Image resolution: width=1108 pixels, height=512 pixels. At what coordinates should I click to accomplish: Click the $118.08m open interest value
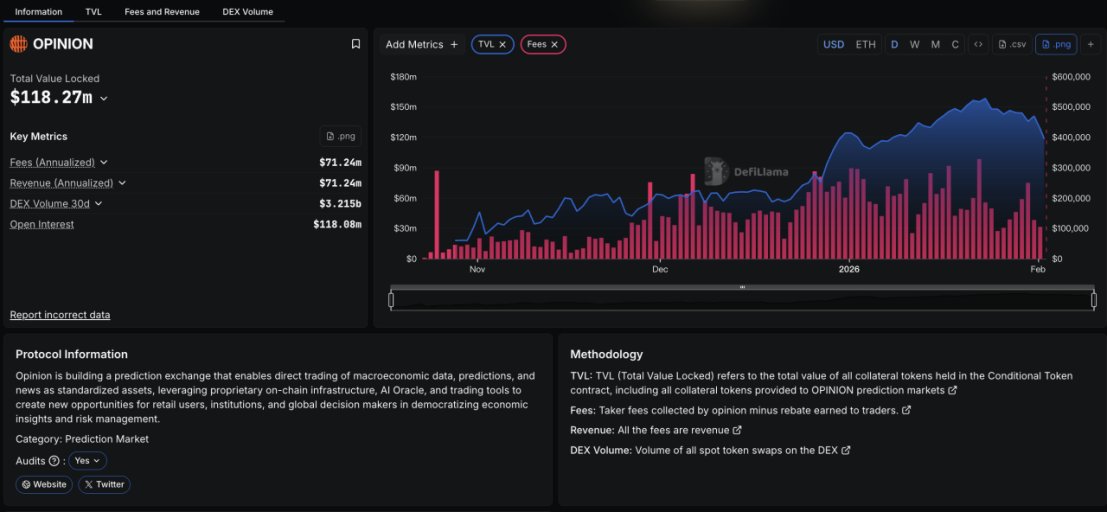[337, 224]
